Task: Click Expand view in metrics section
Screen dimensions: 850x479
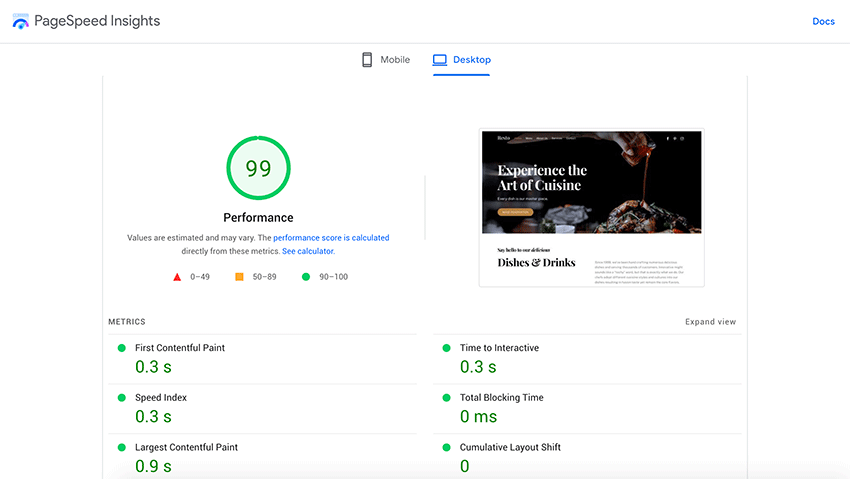Action: tap(710, 321)
